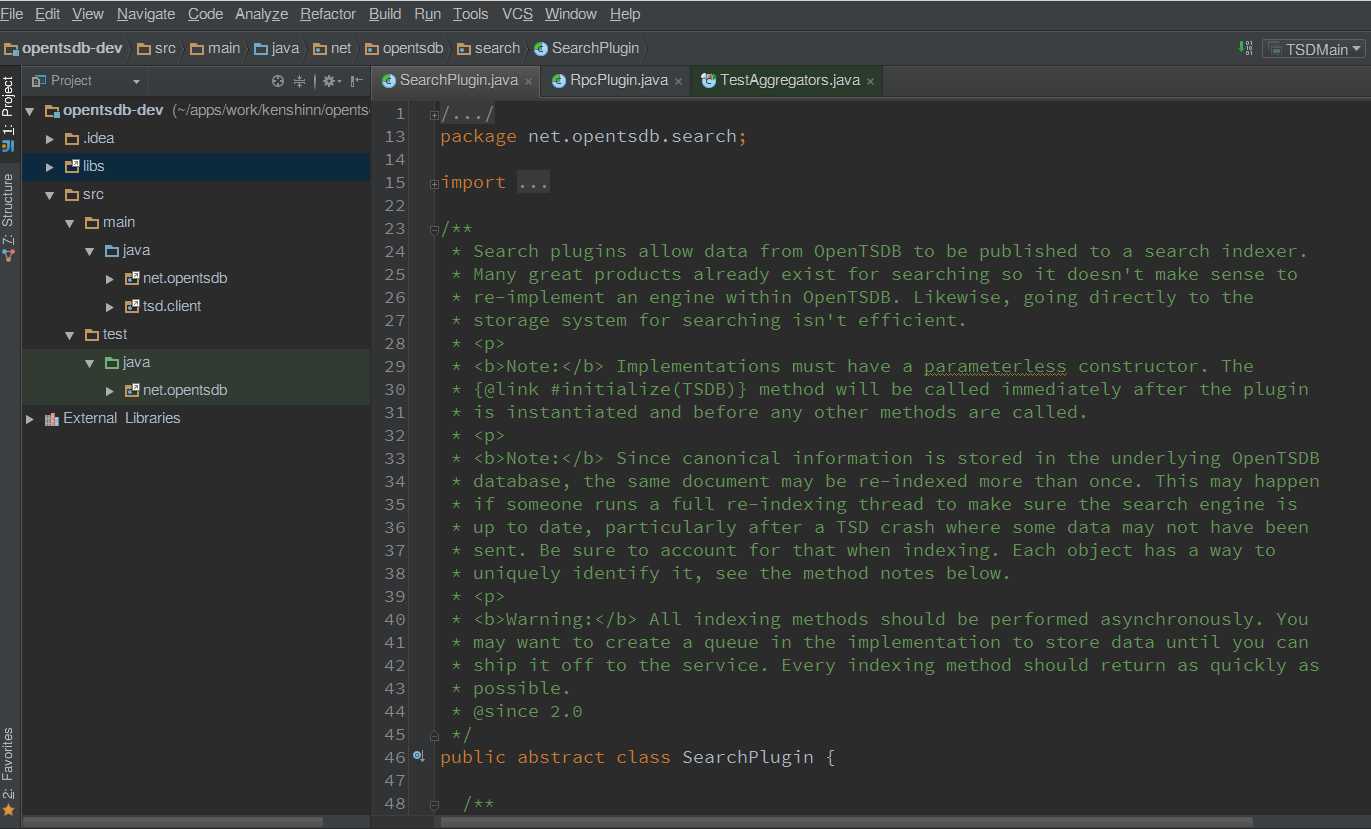Collapse the test folder

click(70, 334)
